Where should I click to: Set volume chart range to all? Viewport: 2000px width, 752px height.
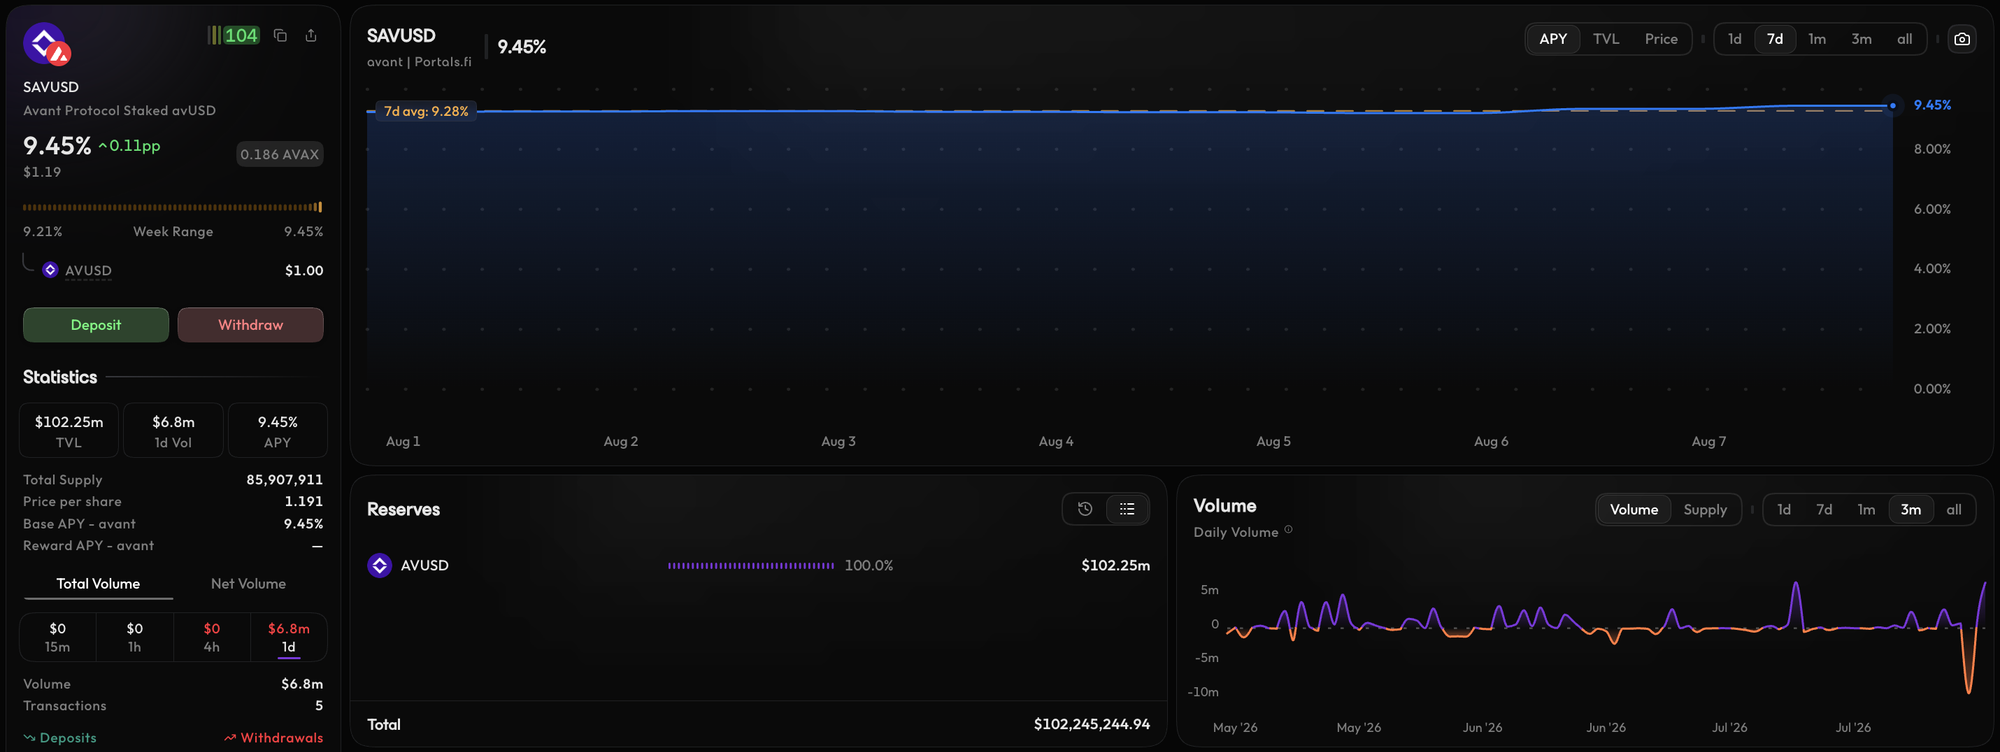click(x=1953, y=509)
